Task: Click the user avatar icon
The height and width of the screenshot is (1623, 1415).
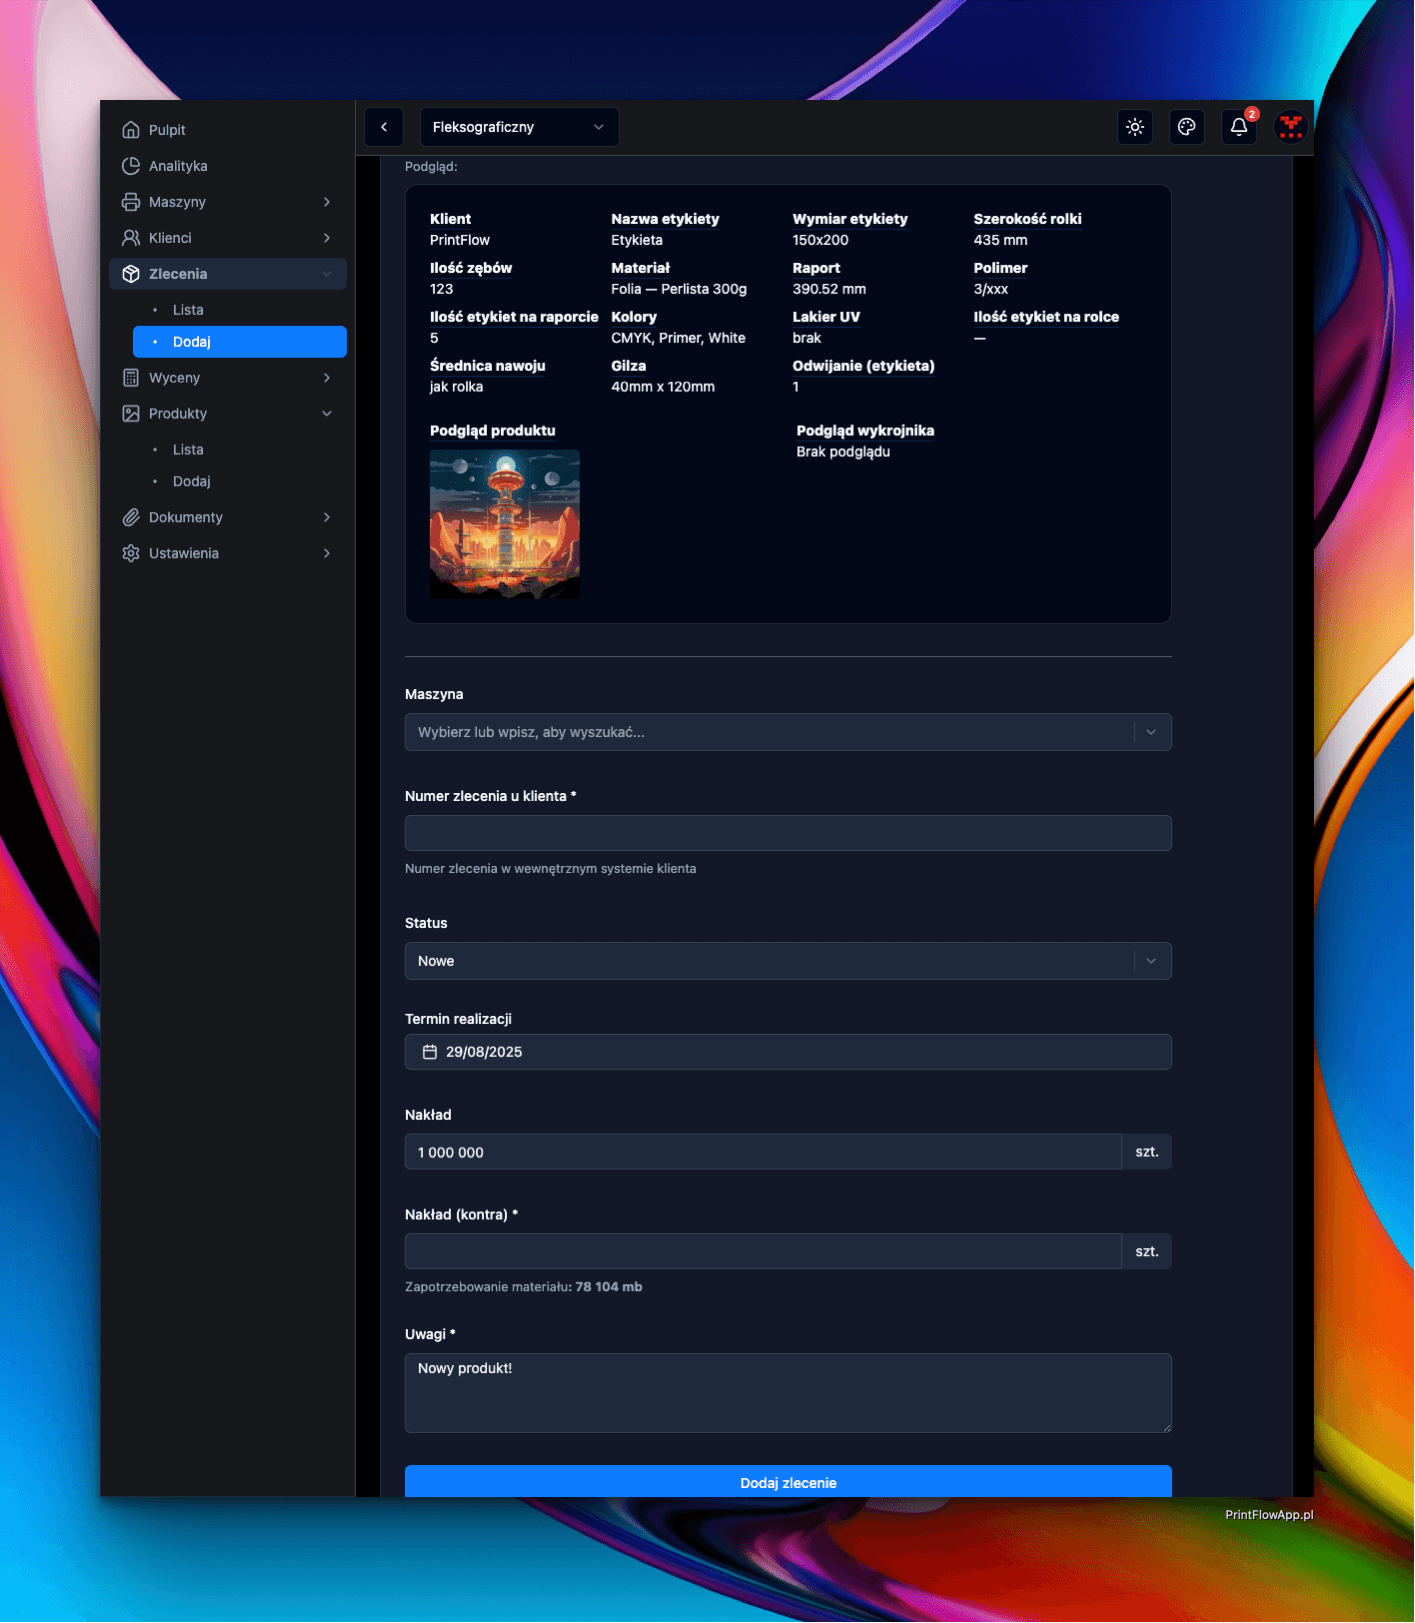Action: coord(1291,127)
